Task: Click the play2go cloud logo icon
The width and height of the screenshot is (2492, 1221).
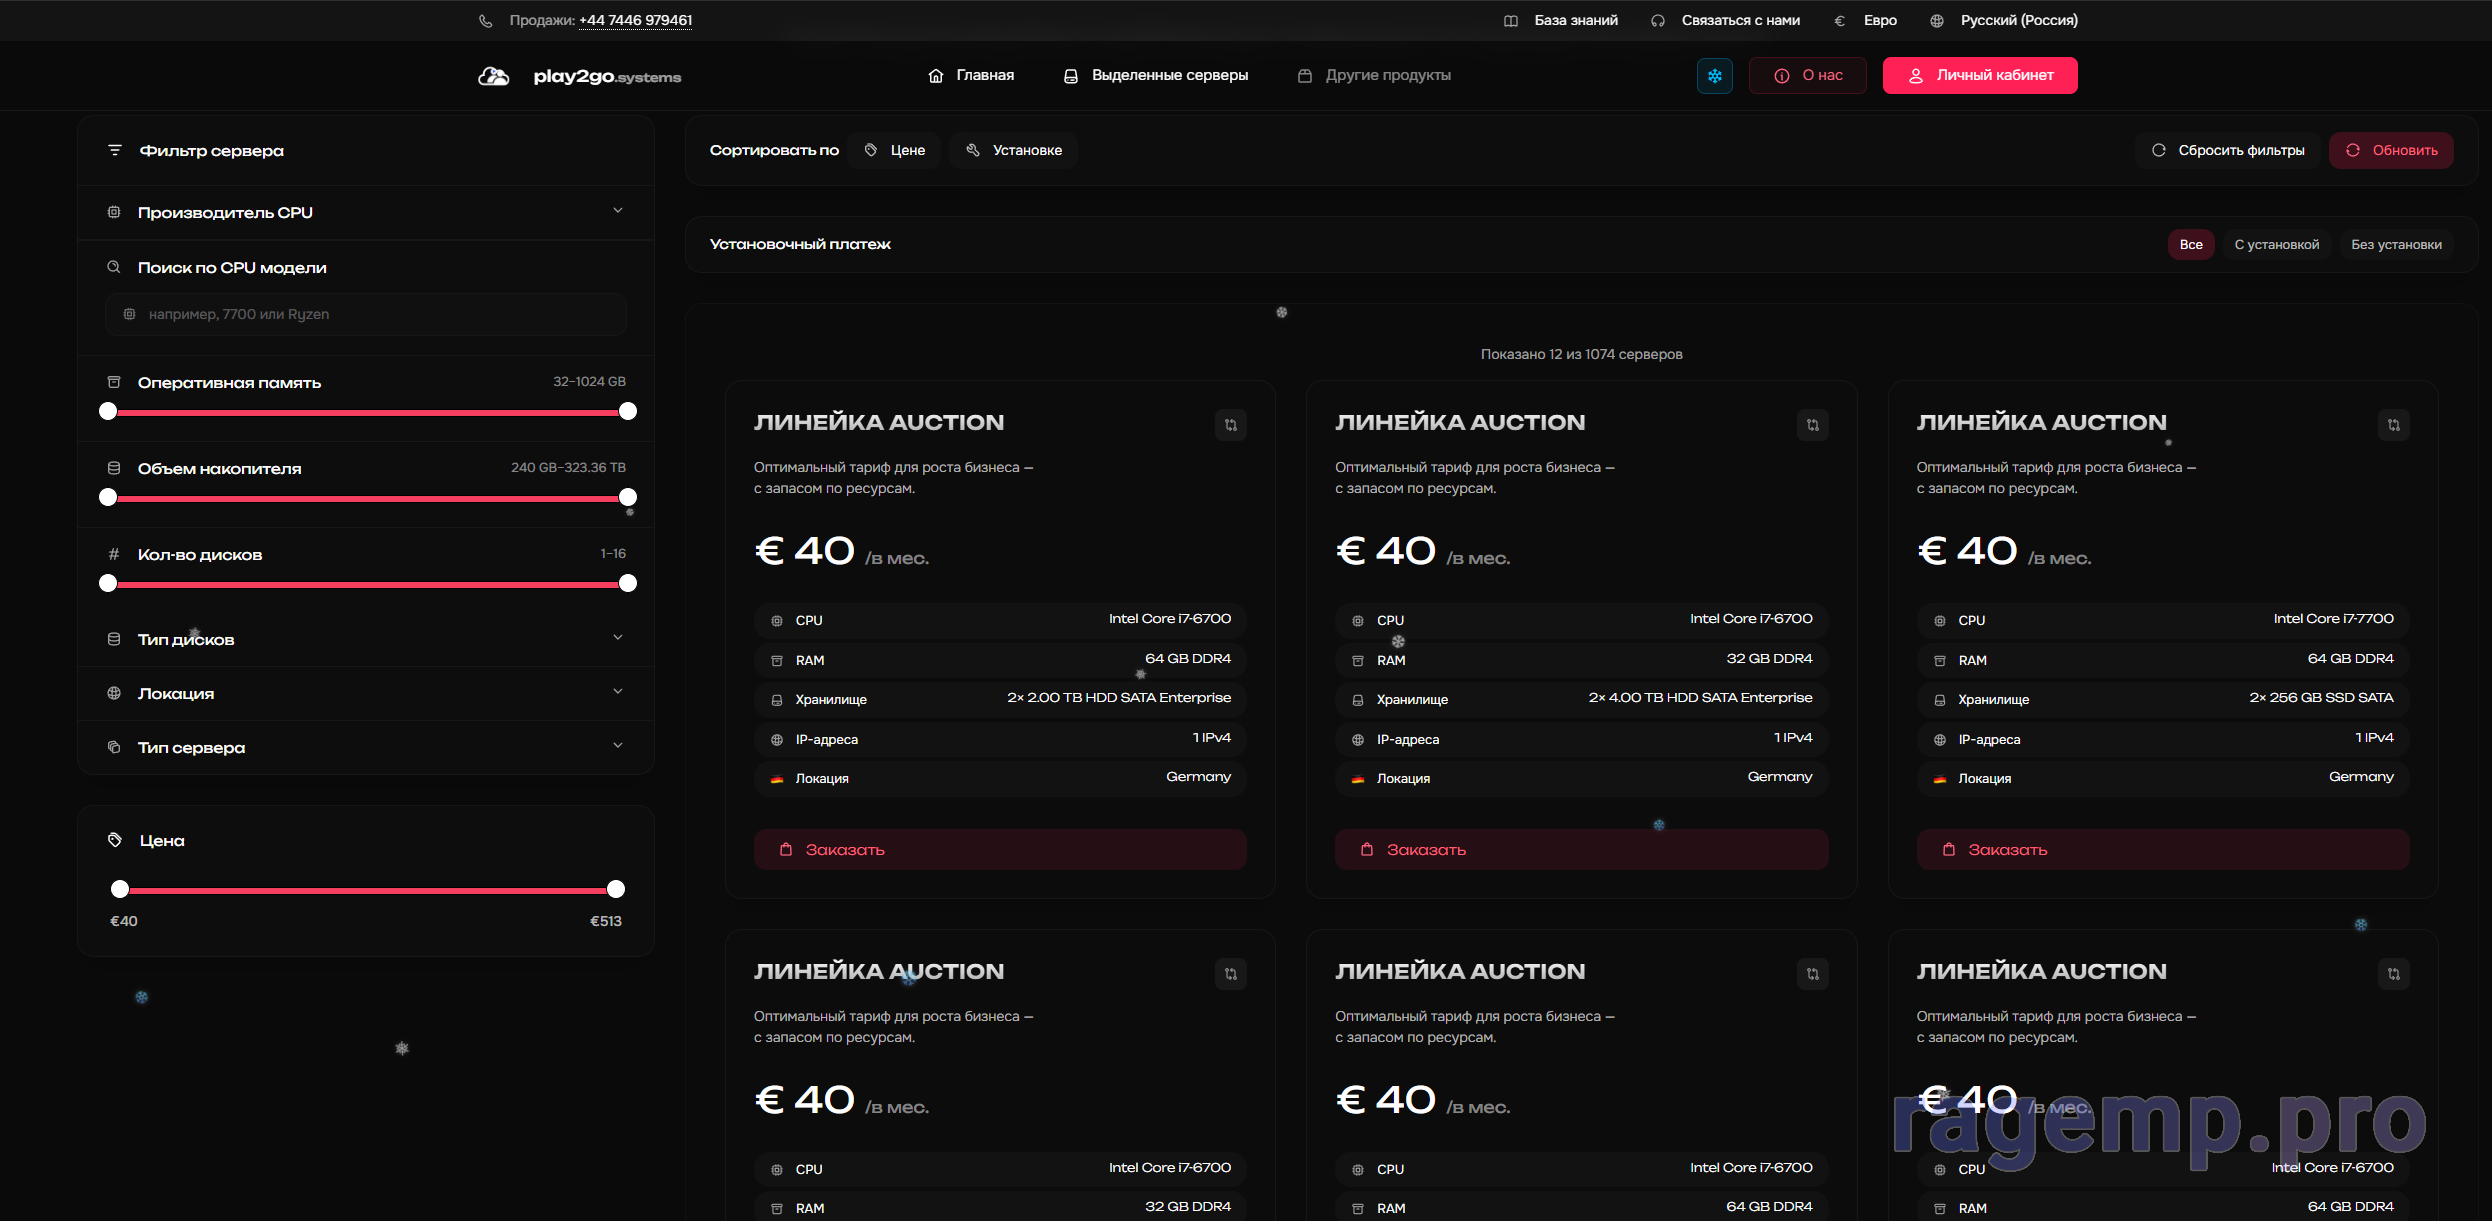Action: click(x=494, y=76)
